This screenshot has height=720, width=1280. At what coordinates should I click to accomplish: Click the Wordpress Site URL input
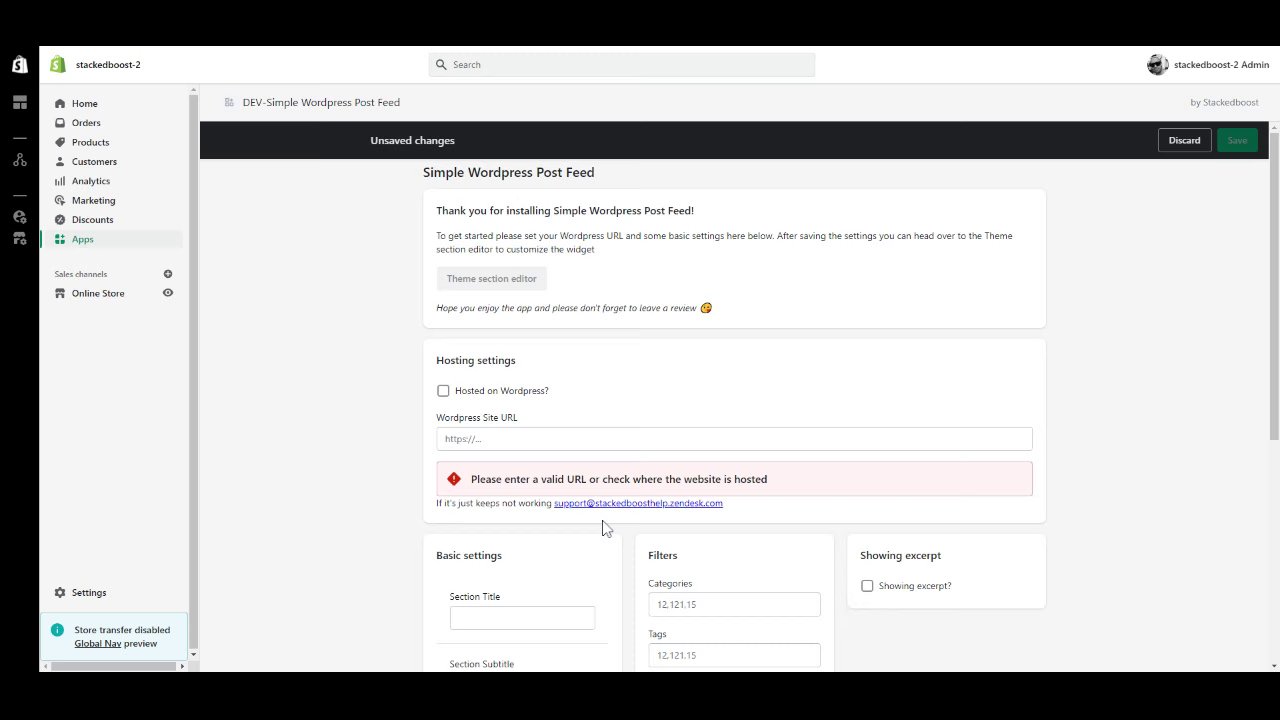734,439
